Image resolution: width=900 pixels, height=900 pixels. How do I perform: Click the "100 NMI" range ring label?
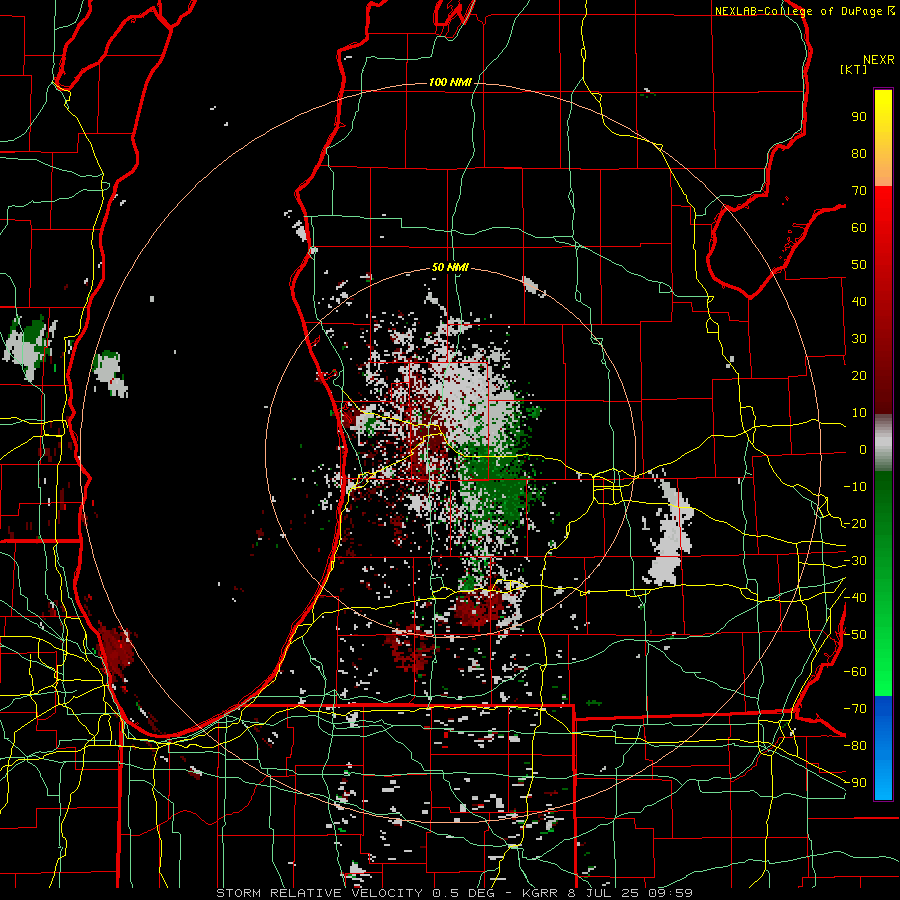[450, 82]
